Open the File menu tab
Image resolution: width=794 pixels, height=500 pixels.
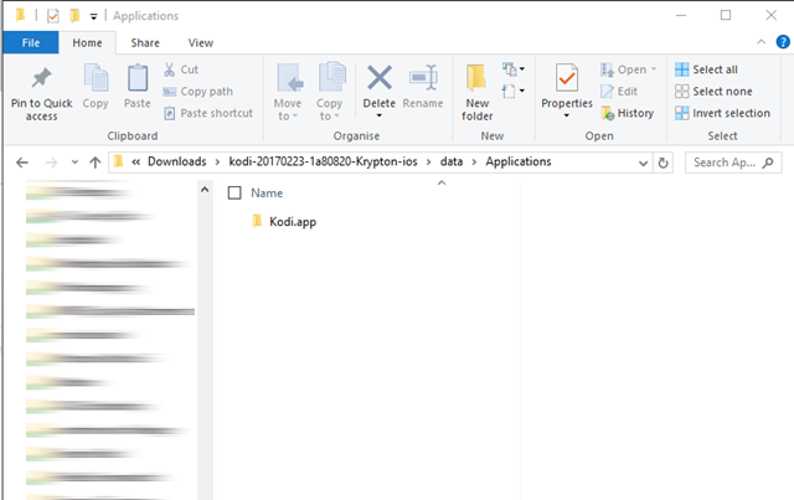coord(30,43)
